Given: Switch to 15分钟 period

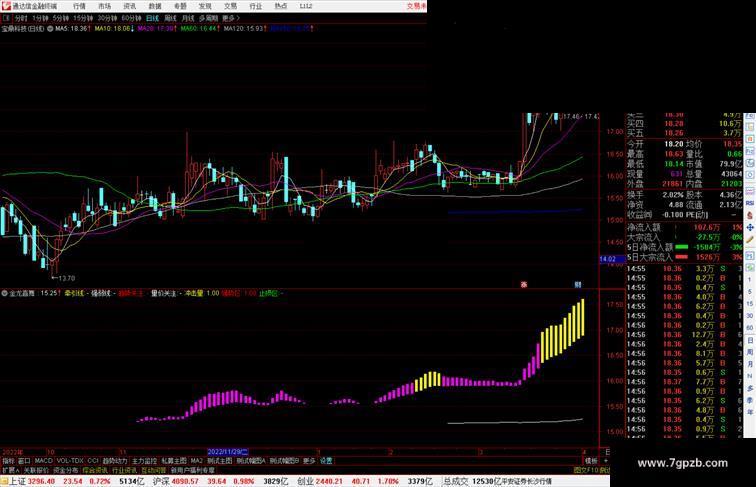Looking at the screenshot, I should pos(83,18).
